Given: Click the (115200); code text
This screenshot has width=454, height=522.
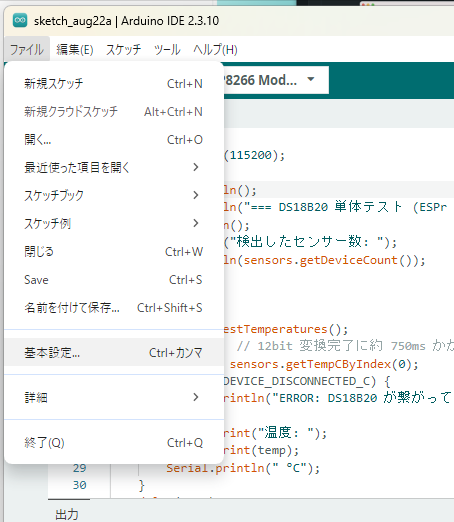Looking at the screenshot, I should pos(254,155).
